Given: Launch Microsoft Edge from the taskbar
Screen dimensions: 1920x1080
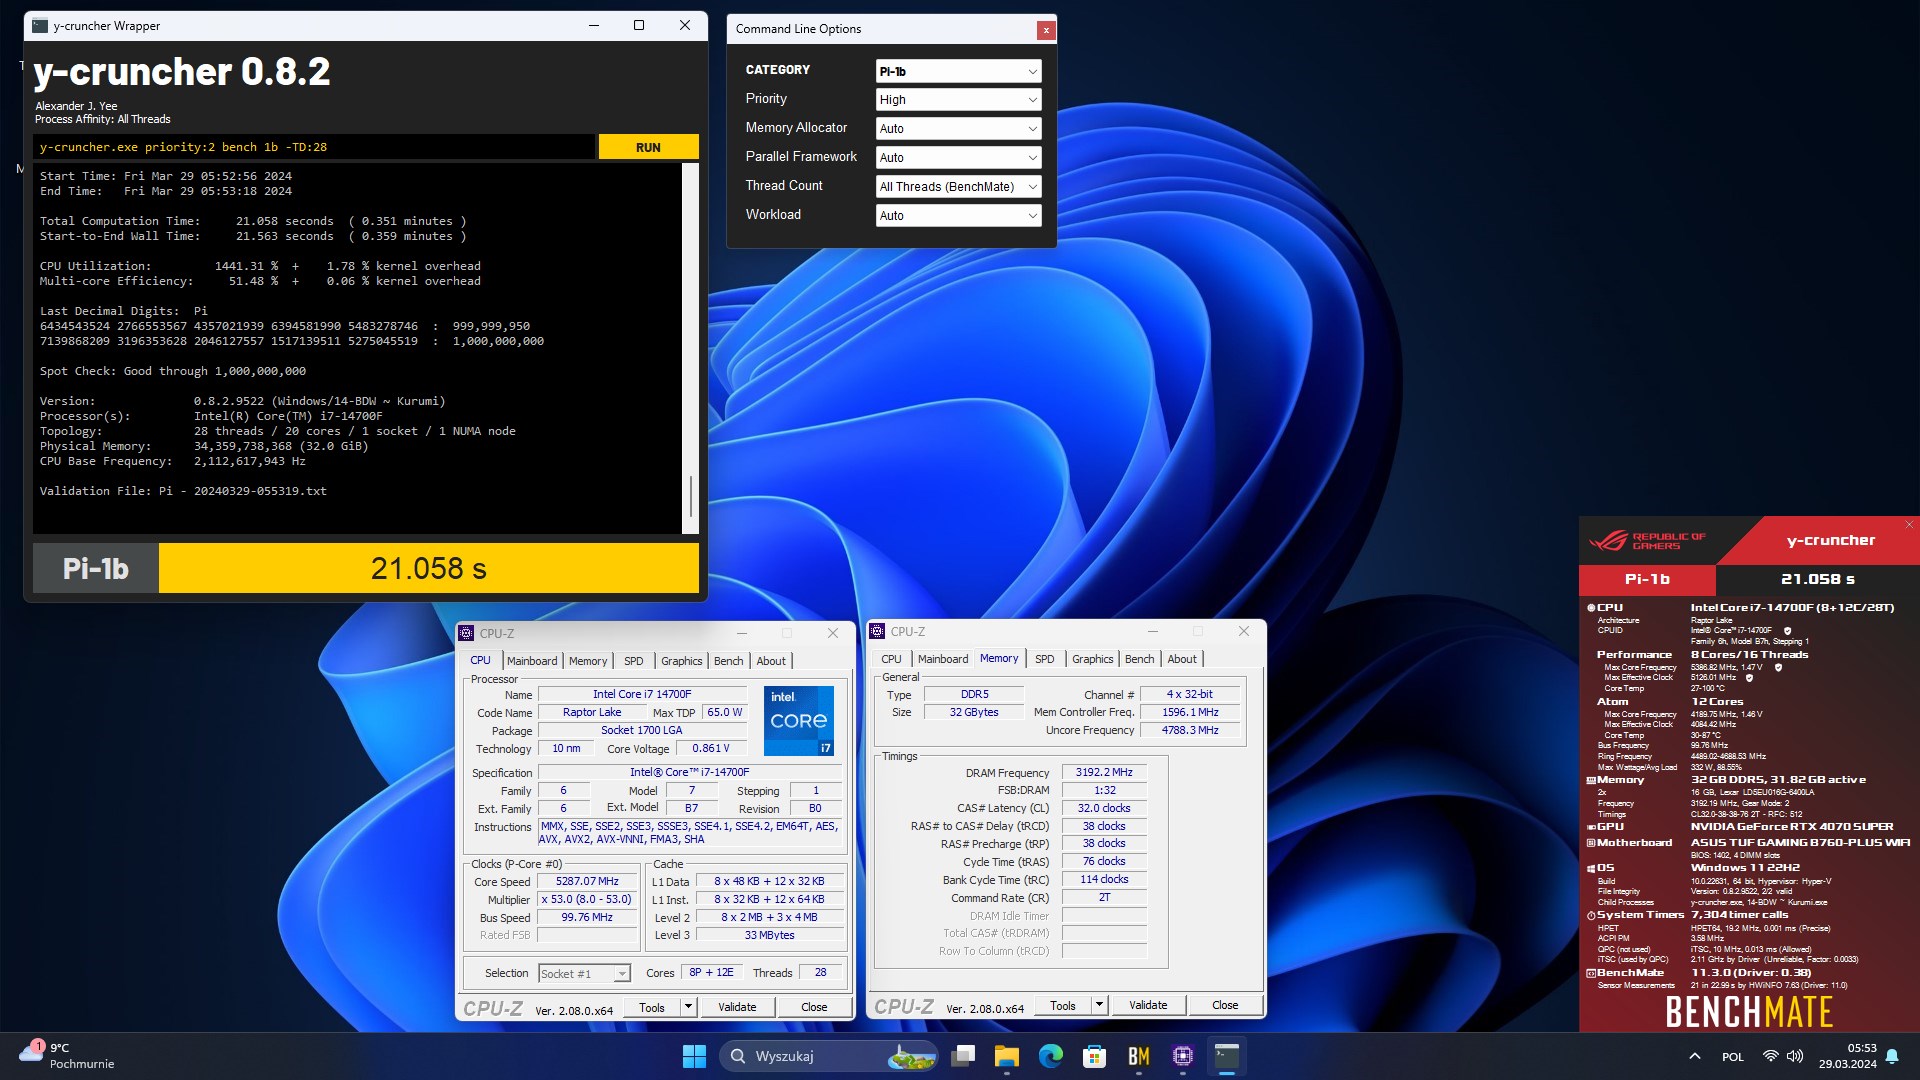Looking at the screenshot, I should [x=1051, y=1056].
